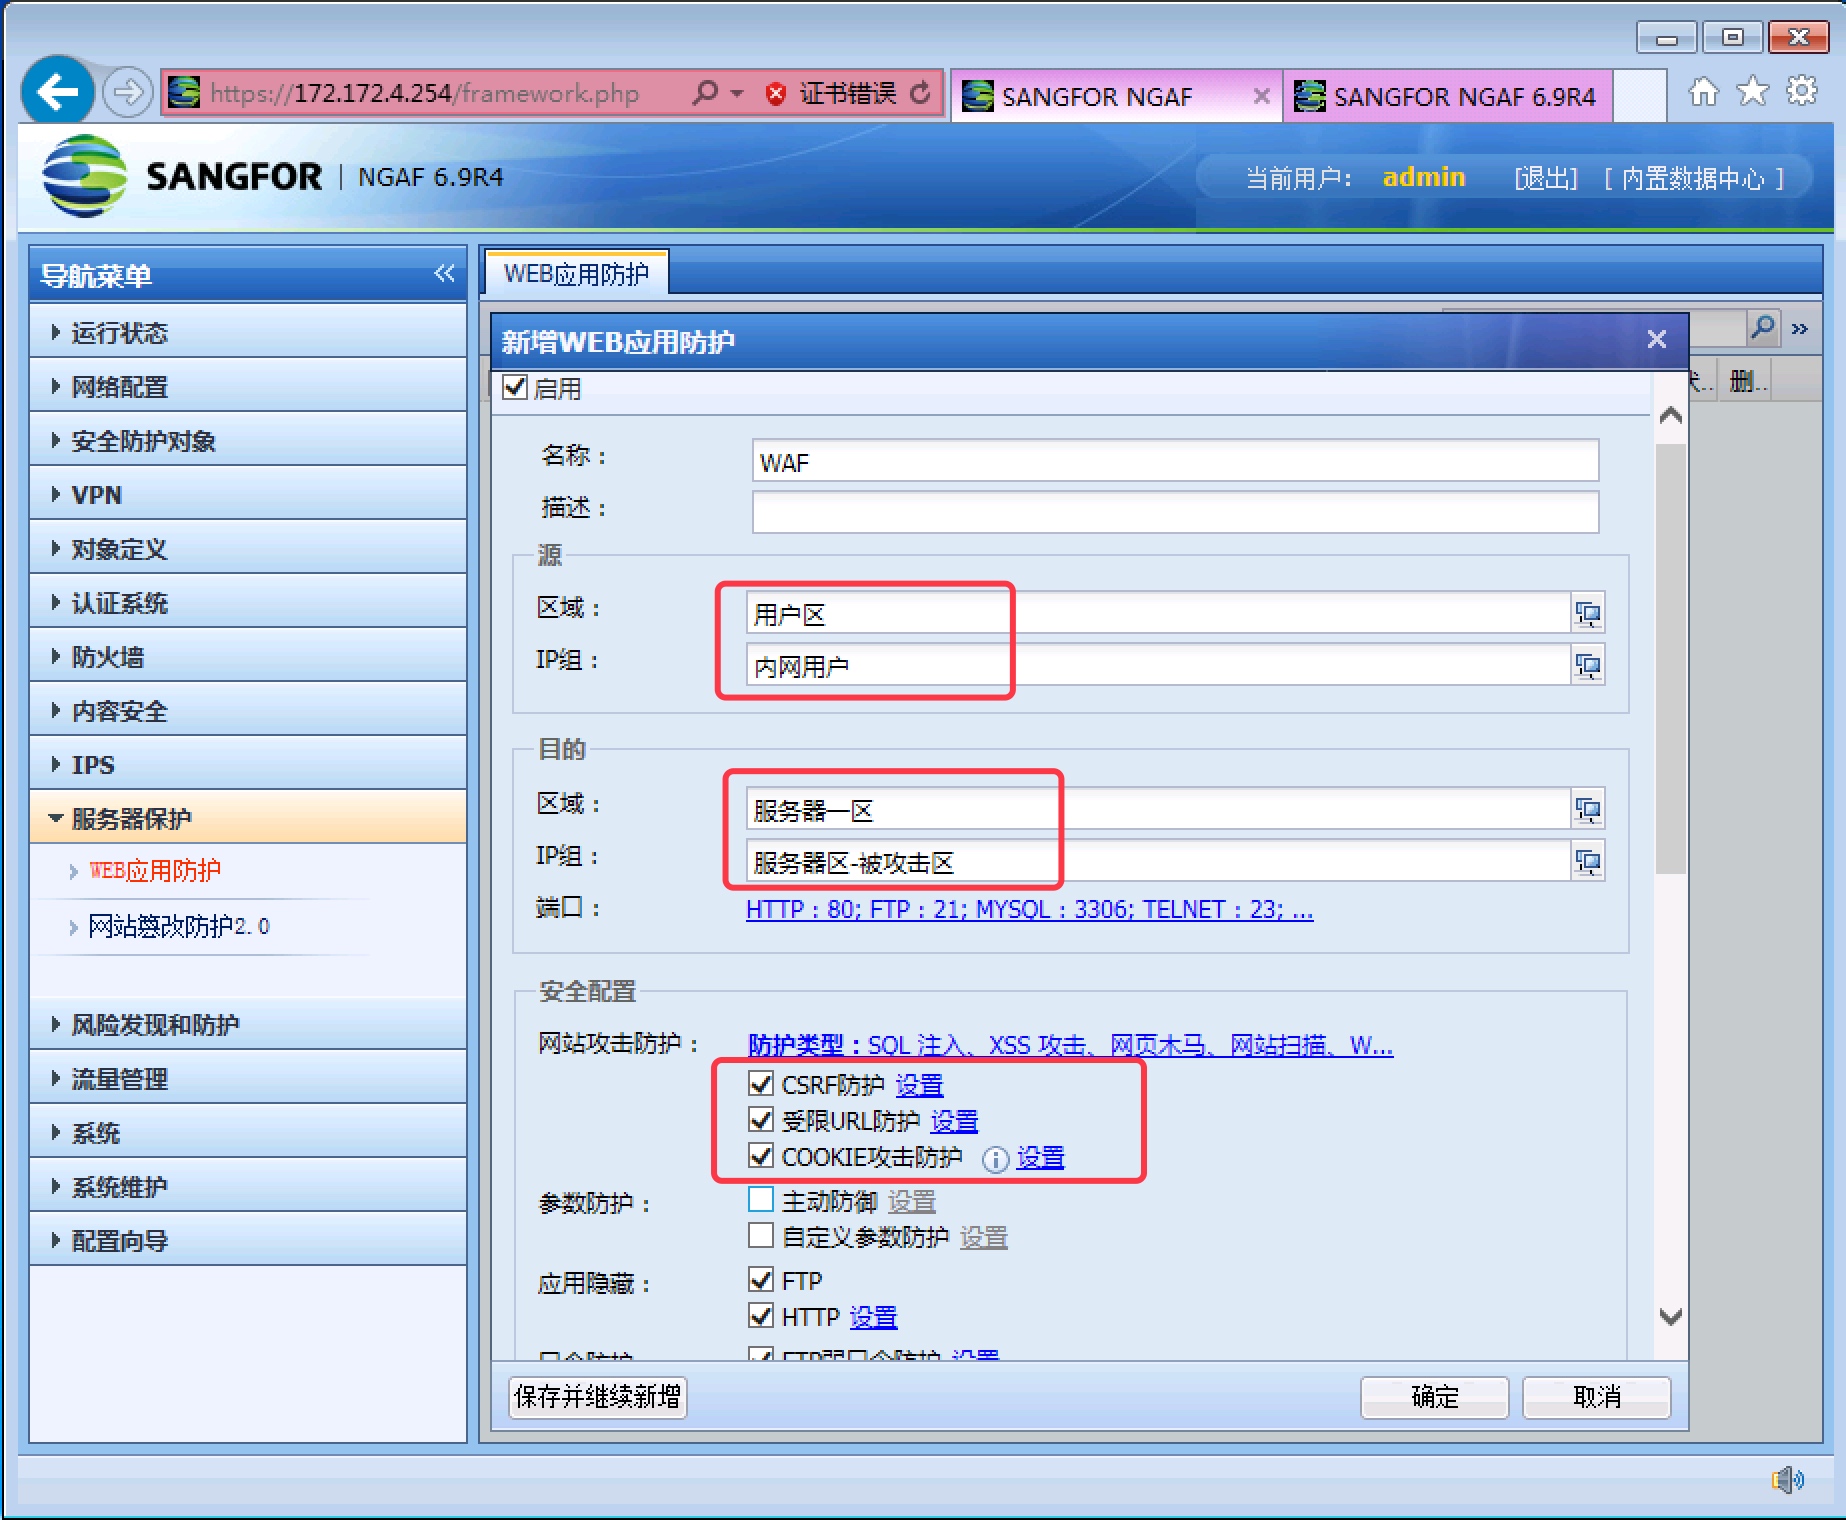The width and height of the screenshot is (1846, 1520).
Task: Open the destination IP组 selector icon for 服务器区-被攻击区
Action: [1587, 861]
